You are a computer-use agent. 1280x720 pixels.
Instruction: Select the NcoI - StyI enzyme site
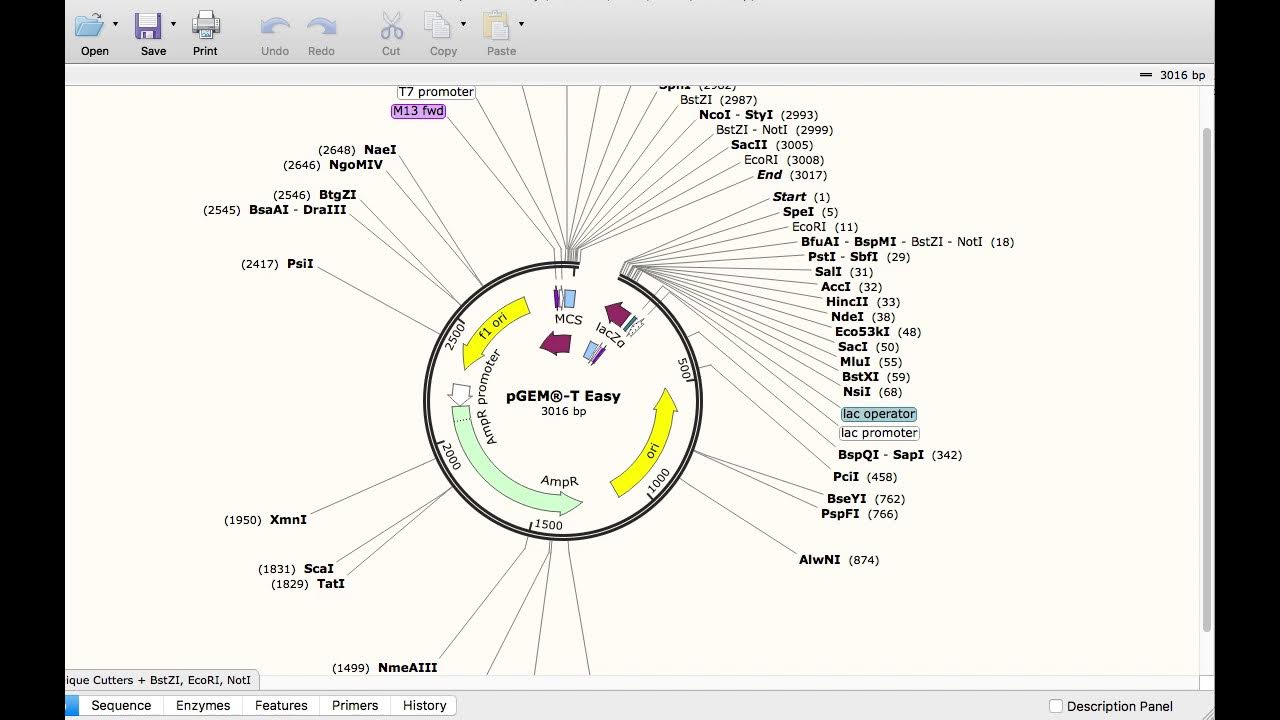click(736, 115)
